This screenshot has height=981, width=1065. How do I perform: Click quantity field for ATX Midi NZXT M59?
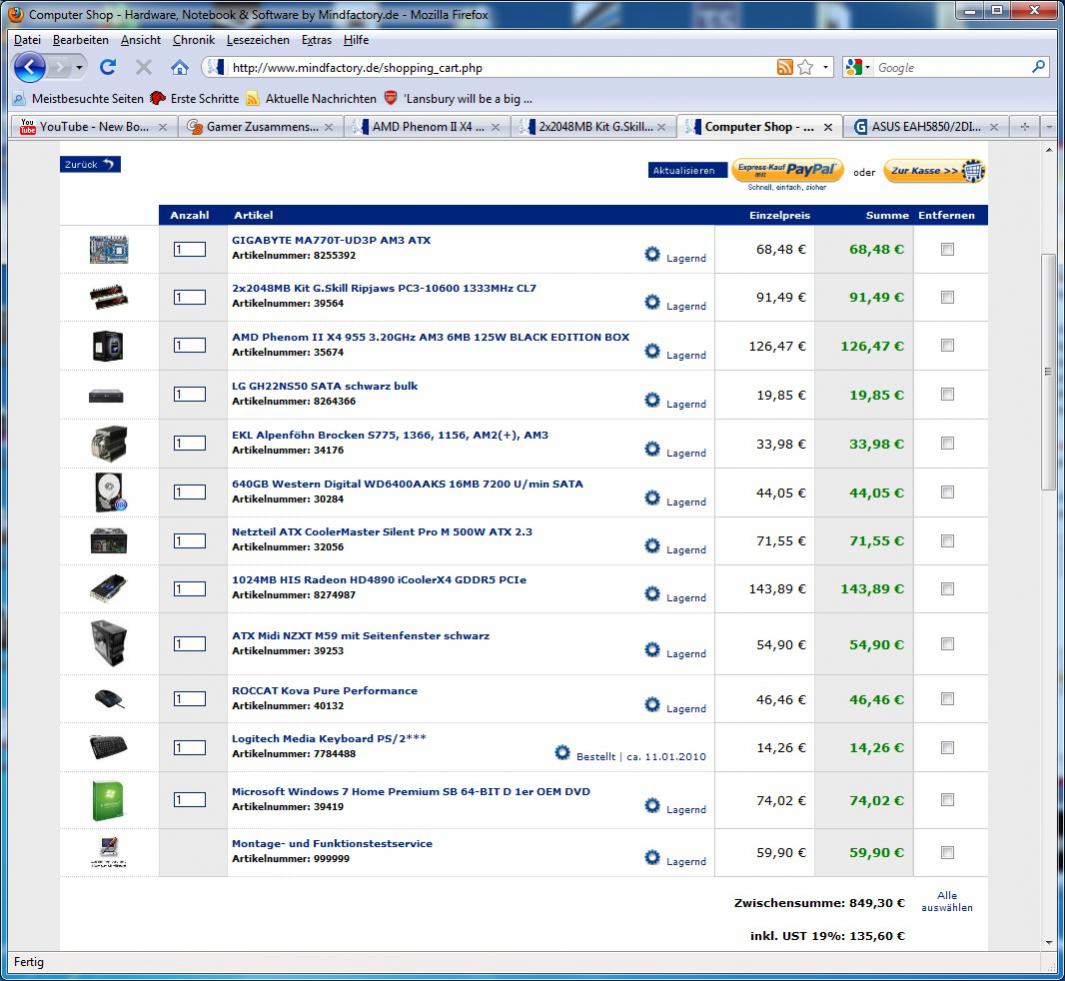(x=189, y=643)
